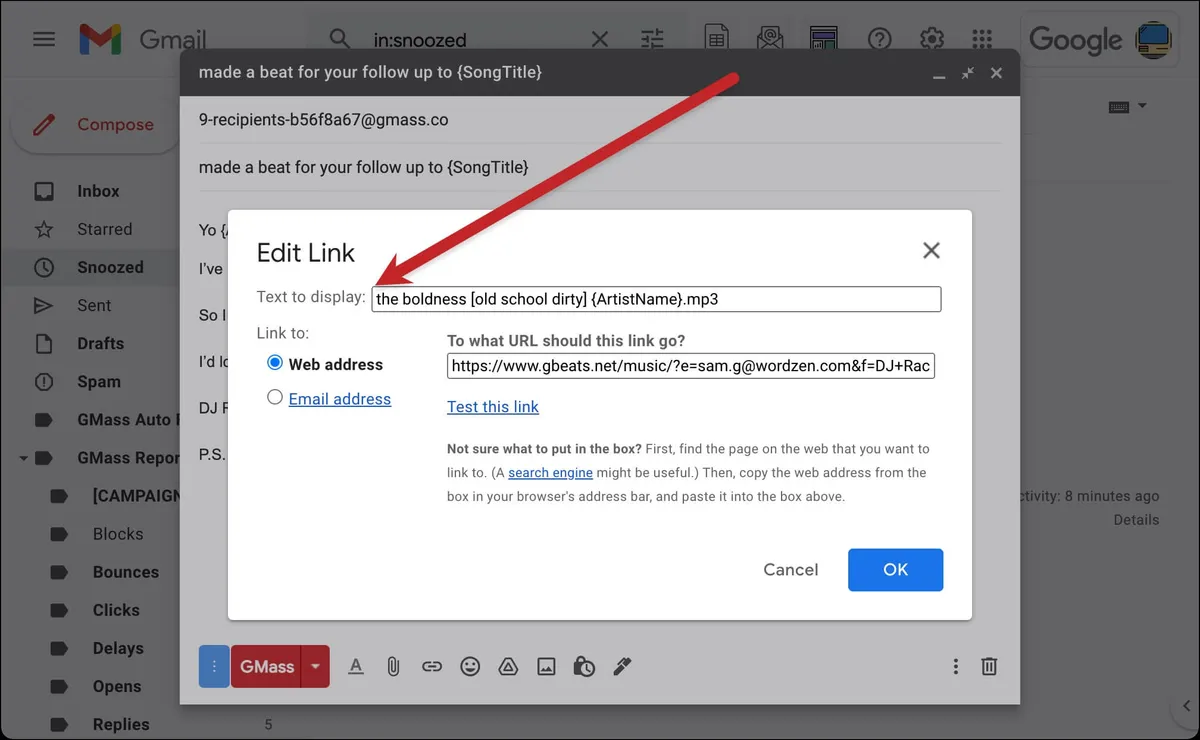Insert a photo in the compose toolbar
The height and width of the screenshot is (740, 1200).
pos(546,666)
